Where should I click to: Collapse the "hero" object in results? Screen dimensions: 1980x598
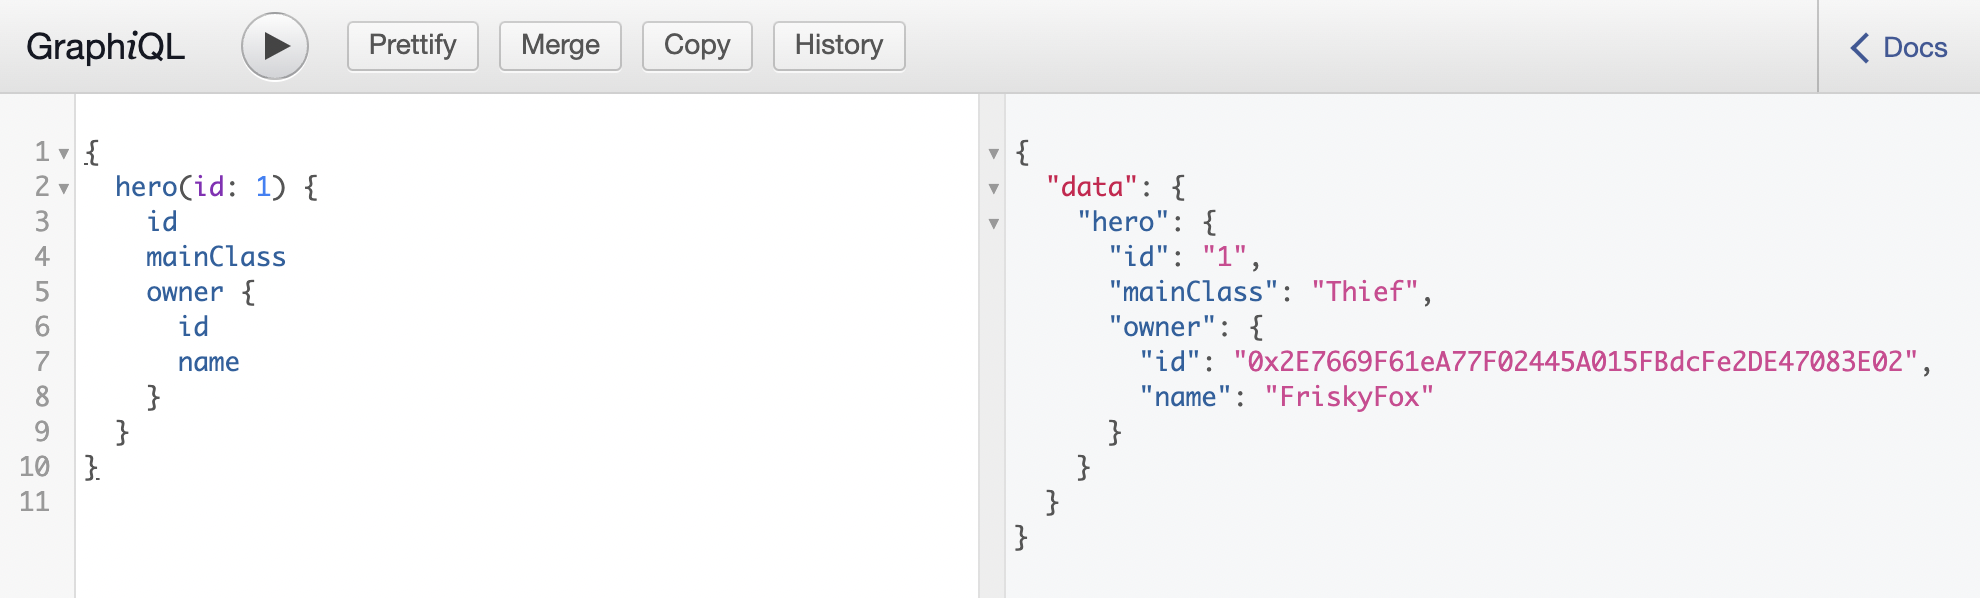tap(994, 223)
